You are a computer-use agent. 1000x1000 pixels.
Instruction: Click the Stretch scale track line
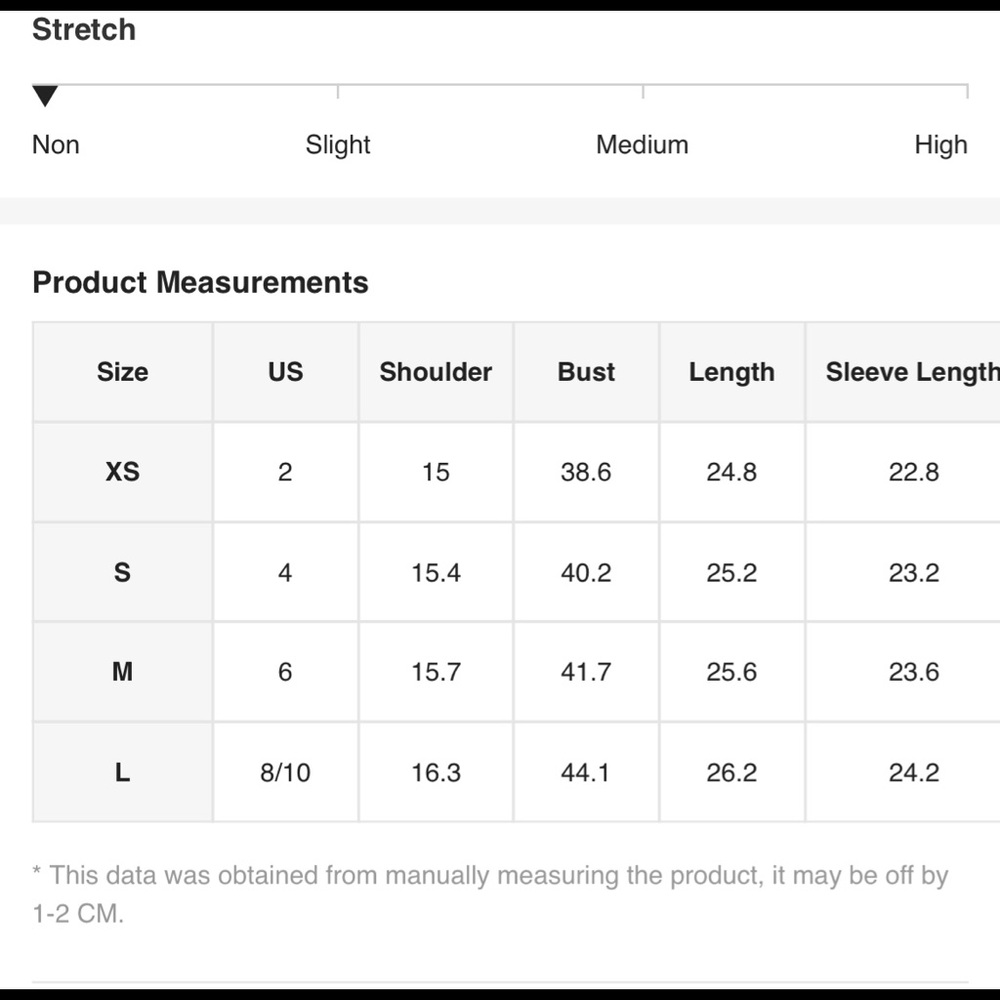click(x=500, y=84)
